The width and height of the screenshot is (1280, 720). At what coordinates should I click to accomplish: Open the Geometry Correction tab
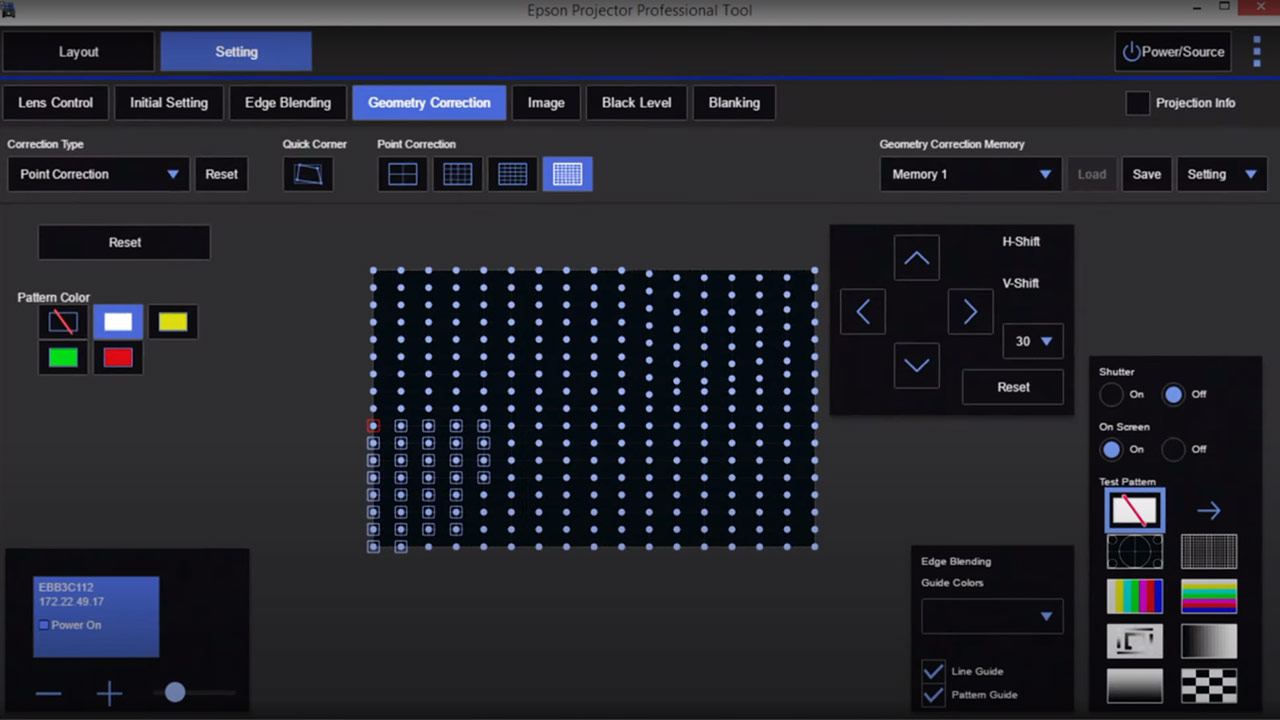(x=429, y=103)
